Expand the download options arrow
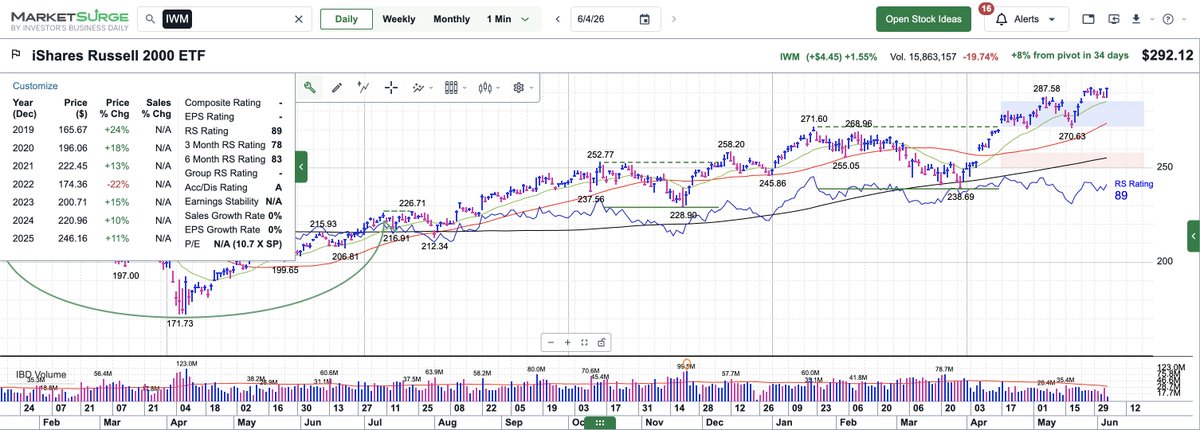 pyautogui.click(x=1150, y=20)
